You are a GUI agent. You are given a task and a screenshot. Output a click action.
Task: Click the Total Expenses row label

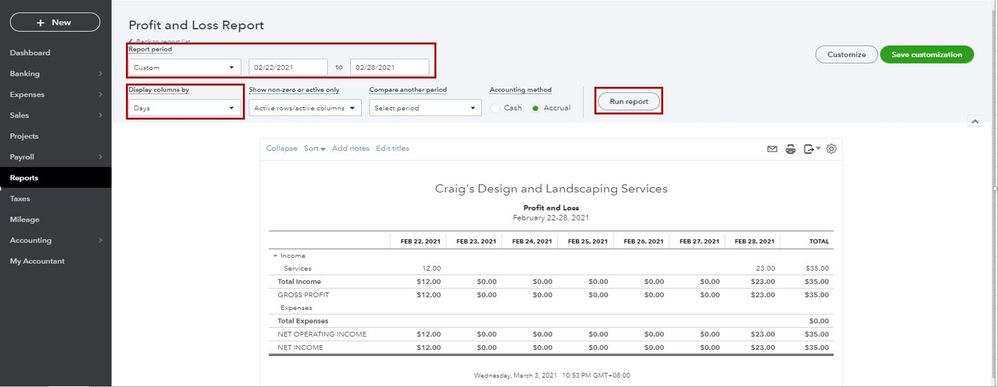pyautogui.click(x=303, y=321)
